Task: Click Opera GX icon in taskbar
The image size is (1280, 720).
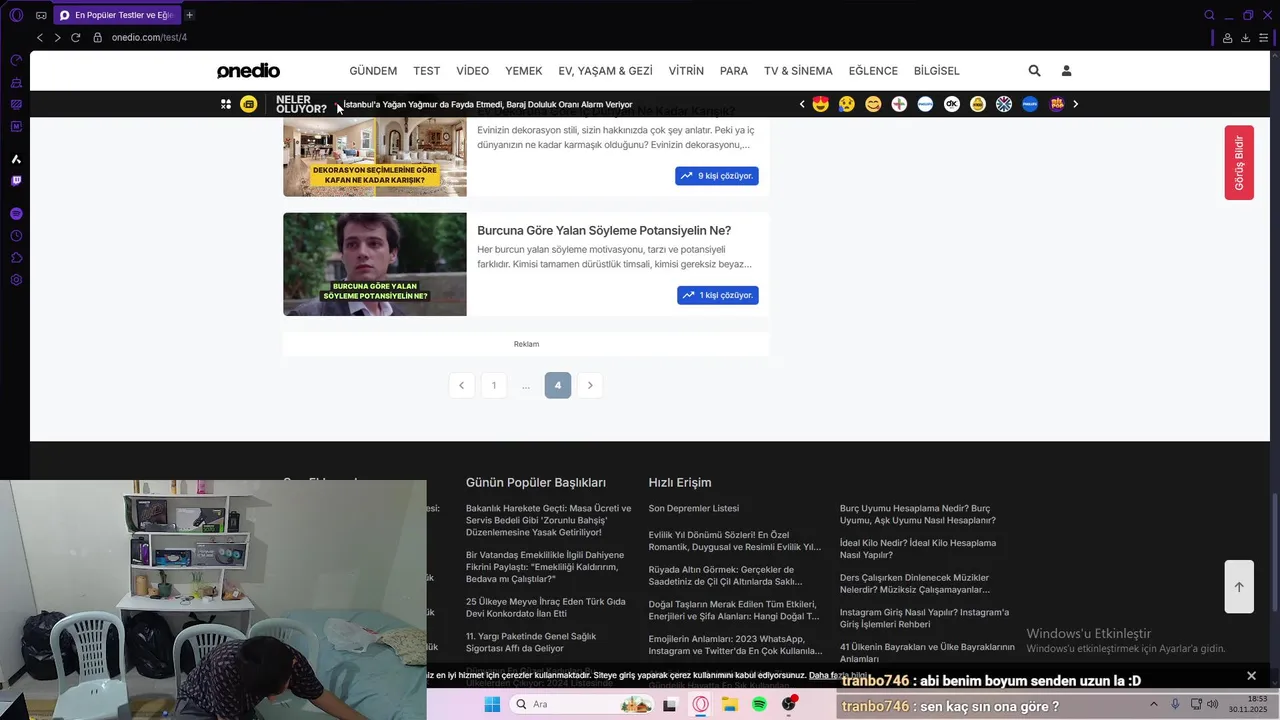Action: 701,705
